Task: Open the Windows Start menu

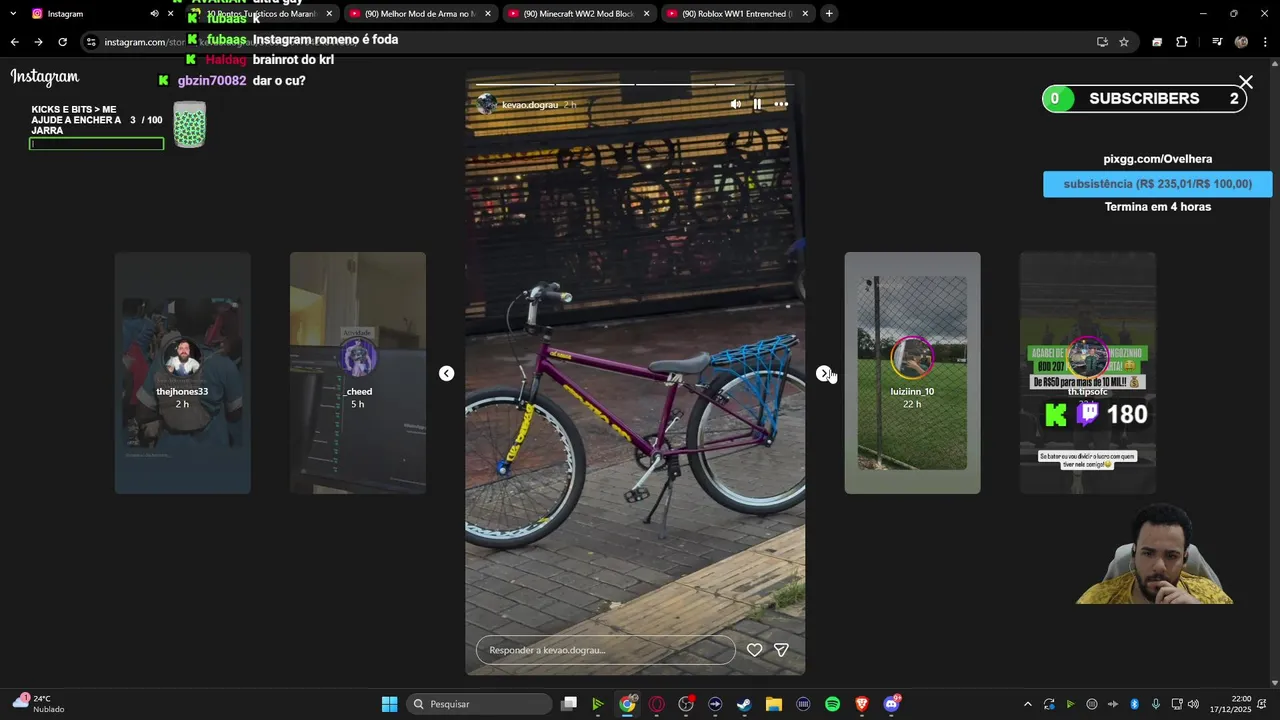Action: point(389,704)
